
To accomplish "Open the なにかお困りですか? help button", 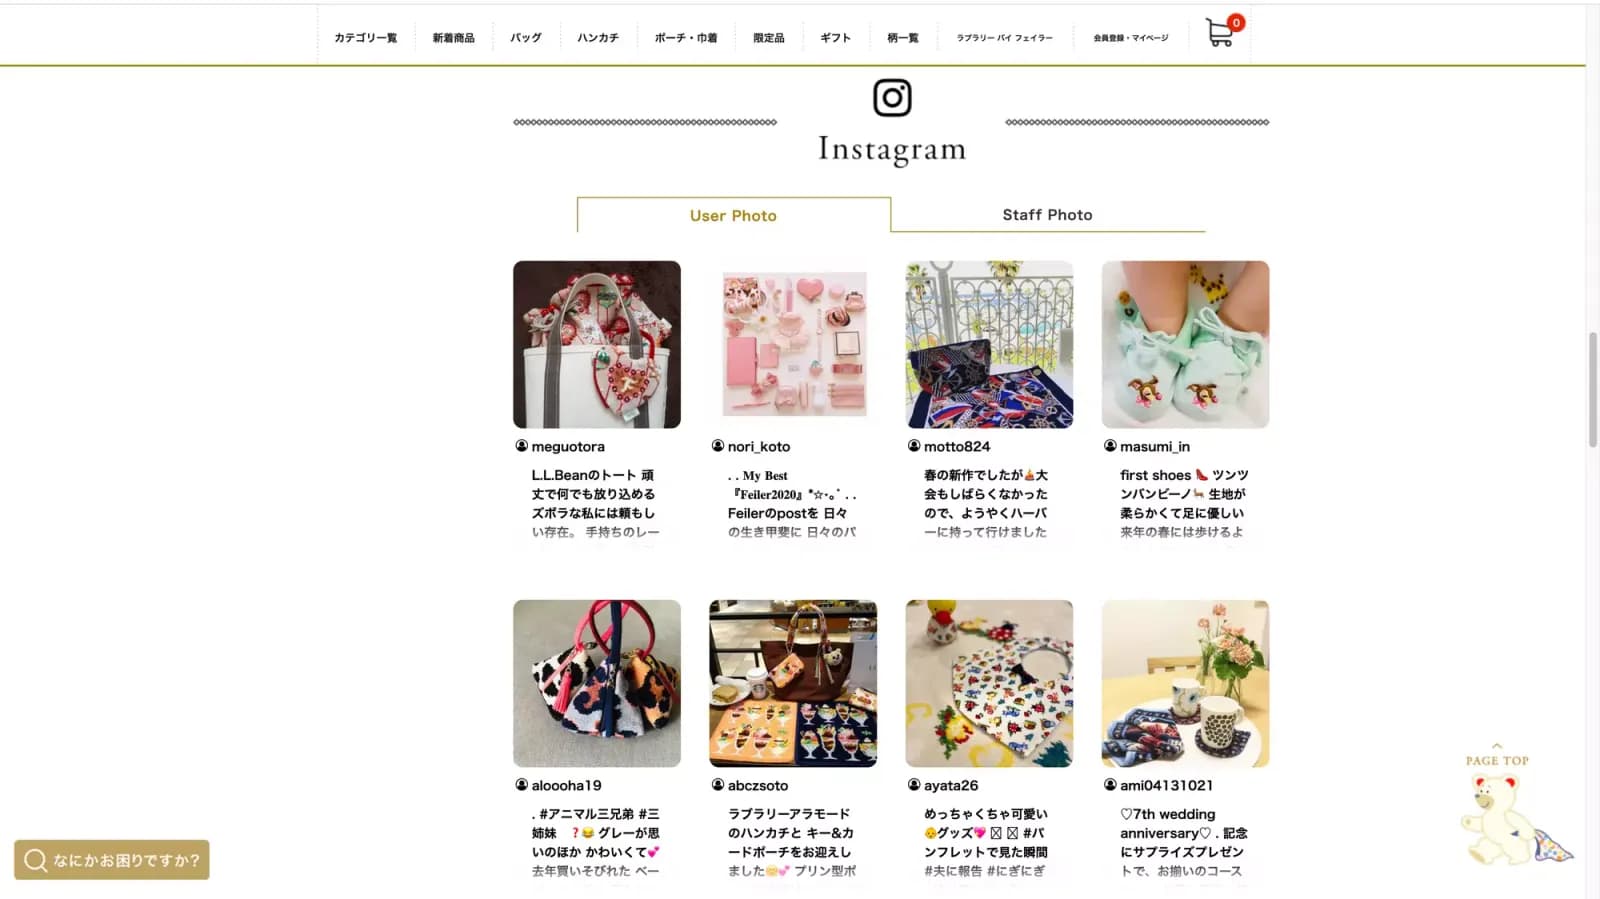I will [111, 860].
